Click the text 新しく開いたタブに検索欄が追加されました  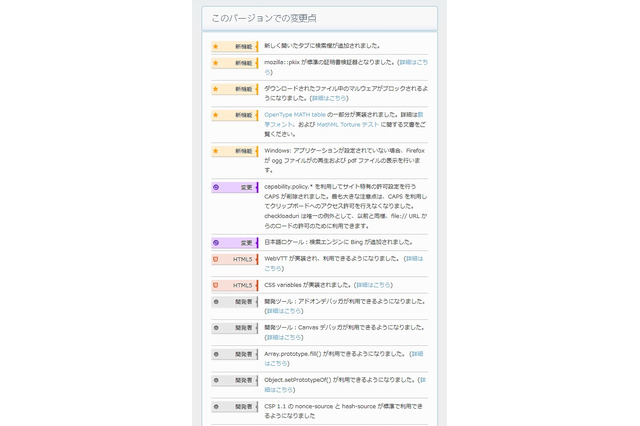(x=322, y=46)
